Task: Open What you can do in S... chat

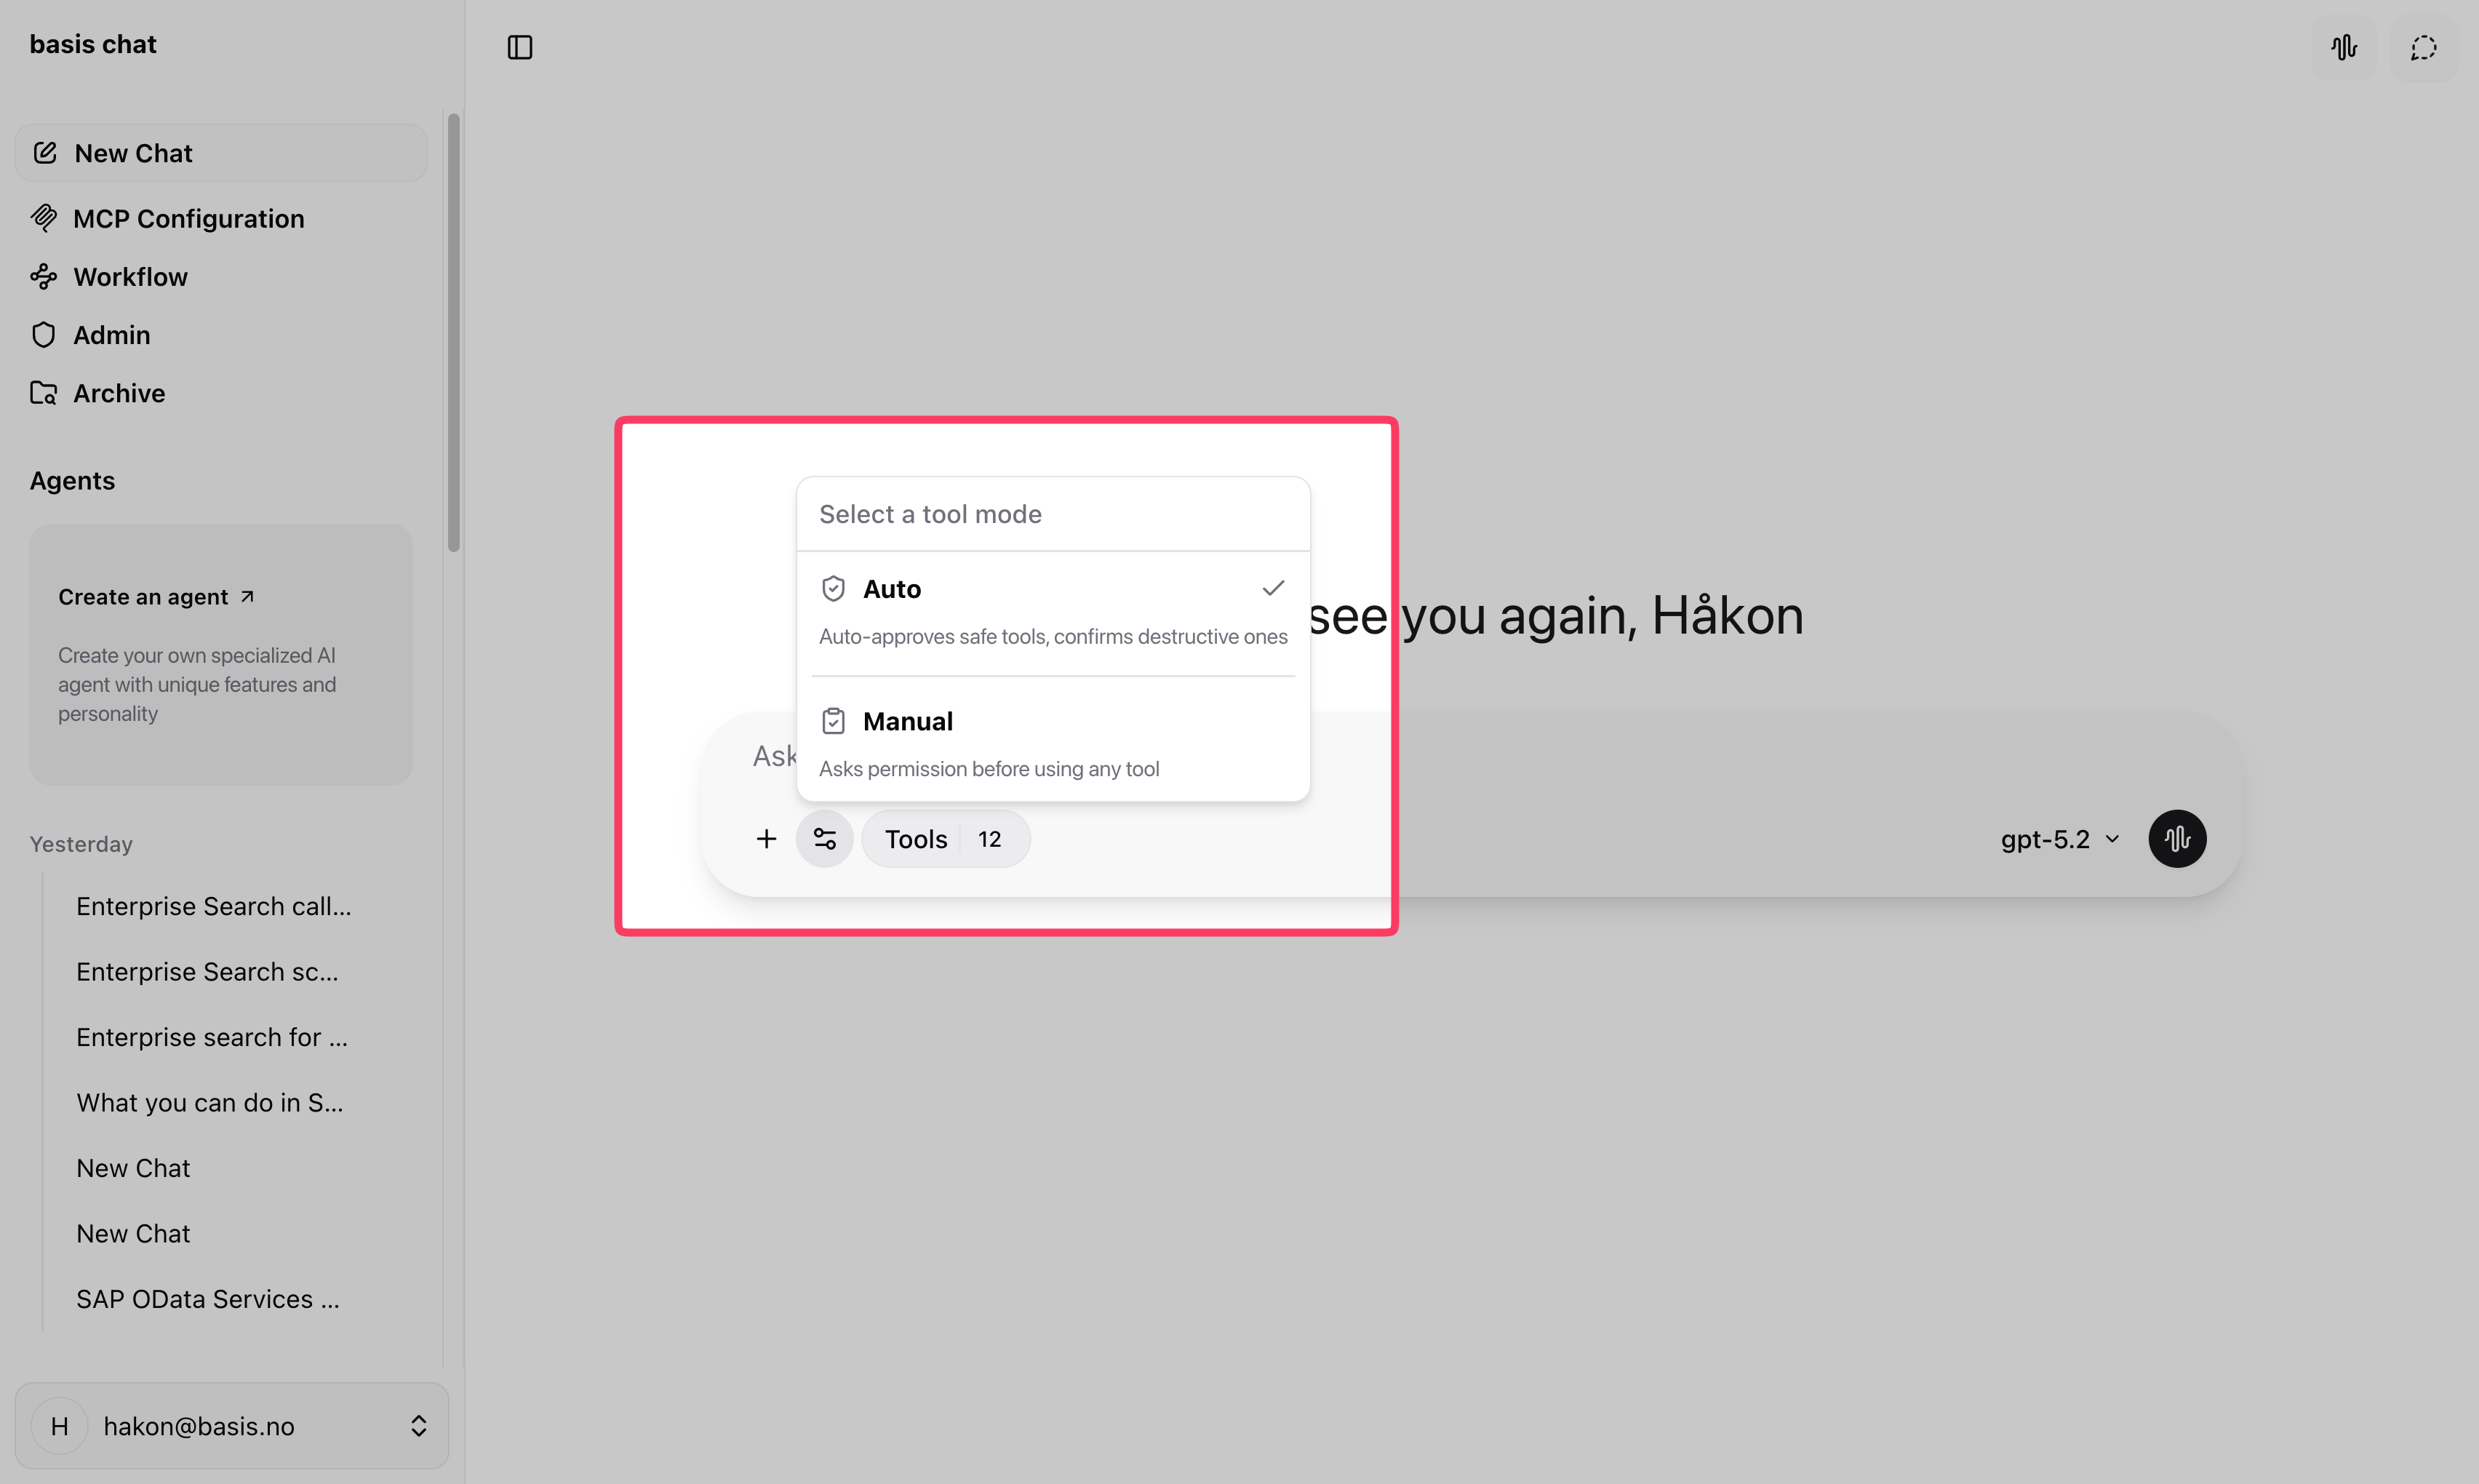Action: [x=209, y=1102]
